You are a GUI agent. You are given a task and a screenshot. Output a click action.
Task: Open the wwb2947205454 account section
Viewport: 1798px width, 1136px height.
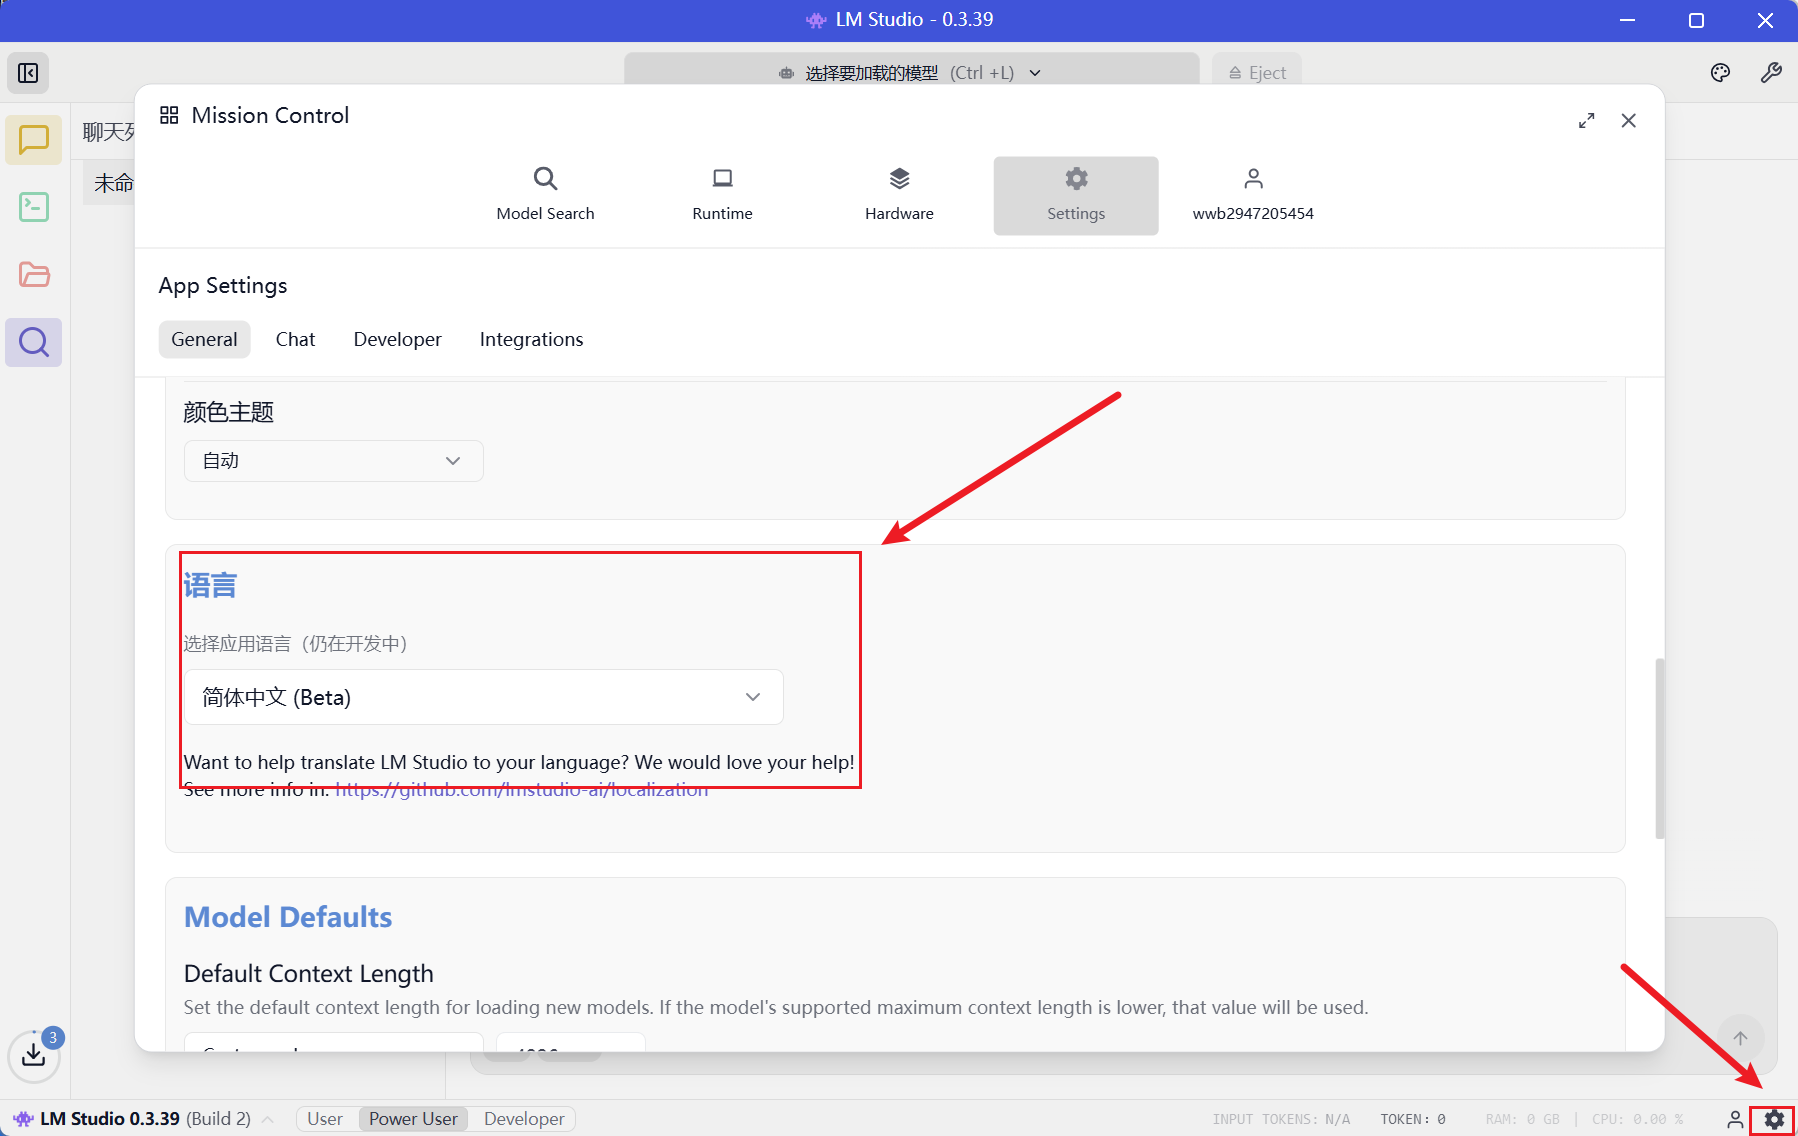pos(1253,195)
